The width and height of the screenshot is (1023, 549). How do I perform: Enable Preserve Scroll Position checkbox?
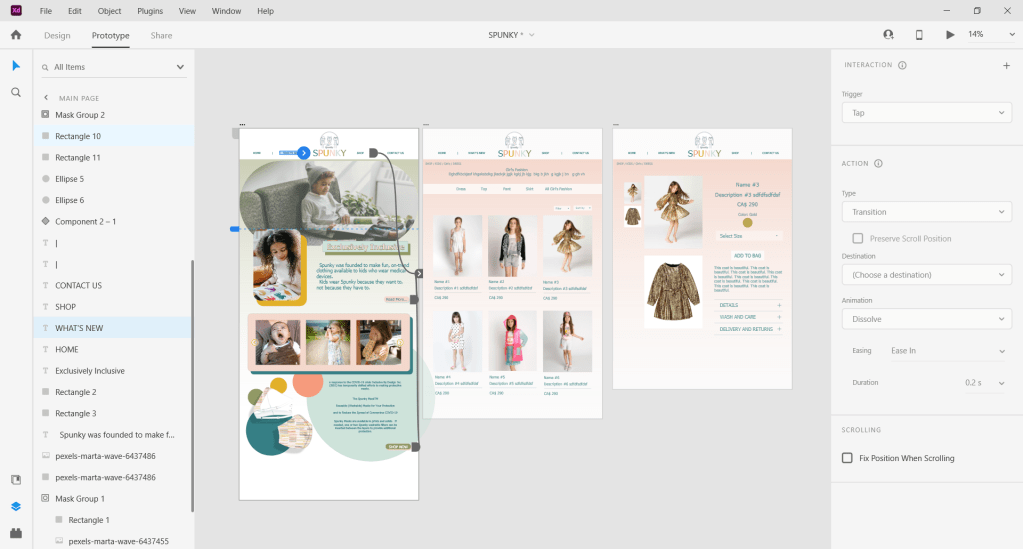(x=857, y=239)
